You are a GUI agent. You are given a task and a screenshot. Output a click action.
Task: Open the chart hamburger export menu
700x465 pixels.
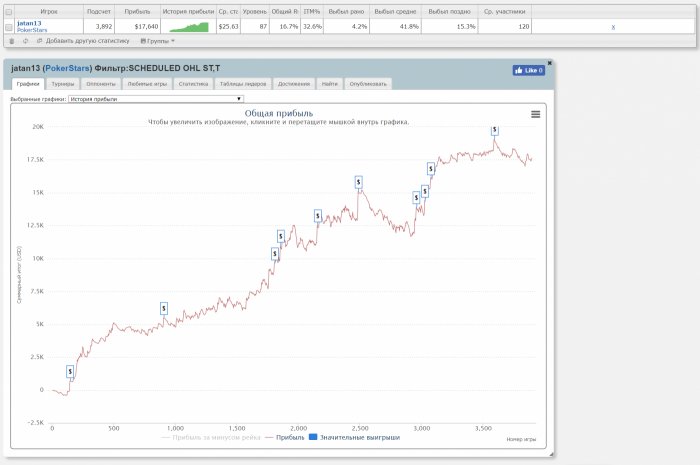pos(536,114)
